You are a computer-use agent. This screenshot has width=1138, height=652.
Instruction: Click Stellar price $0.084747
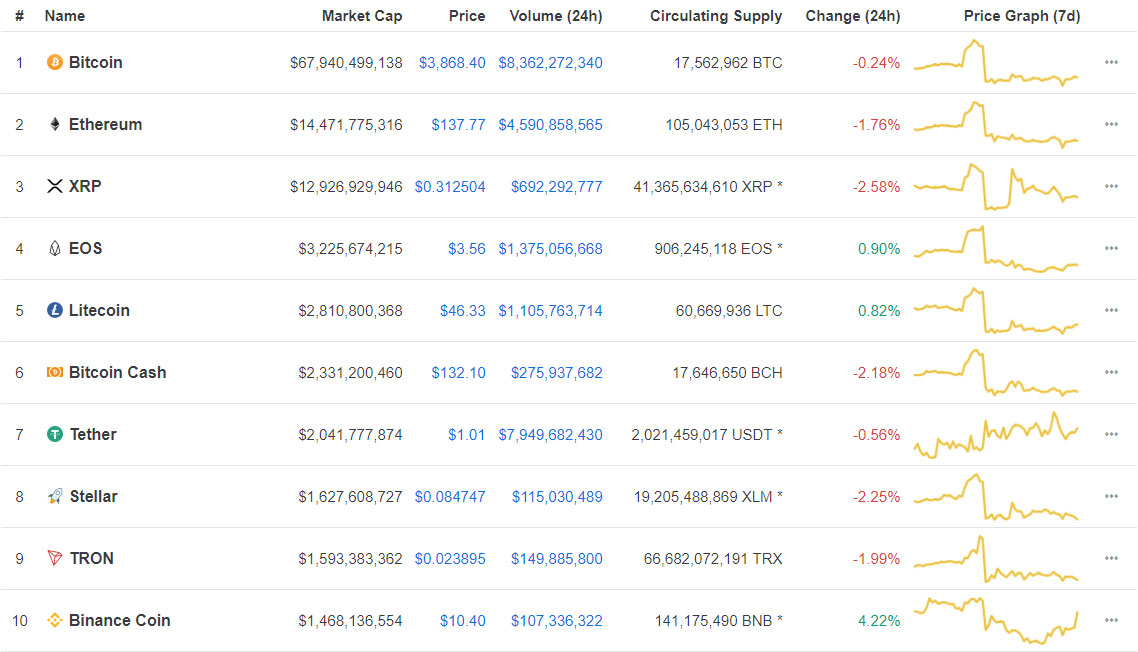450,497
